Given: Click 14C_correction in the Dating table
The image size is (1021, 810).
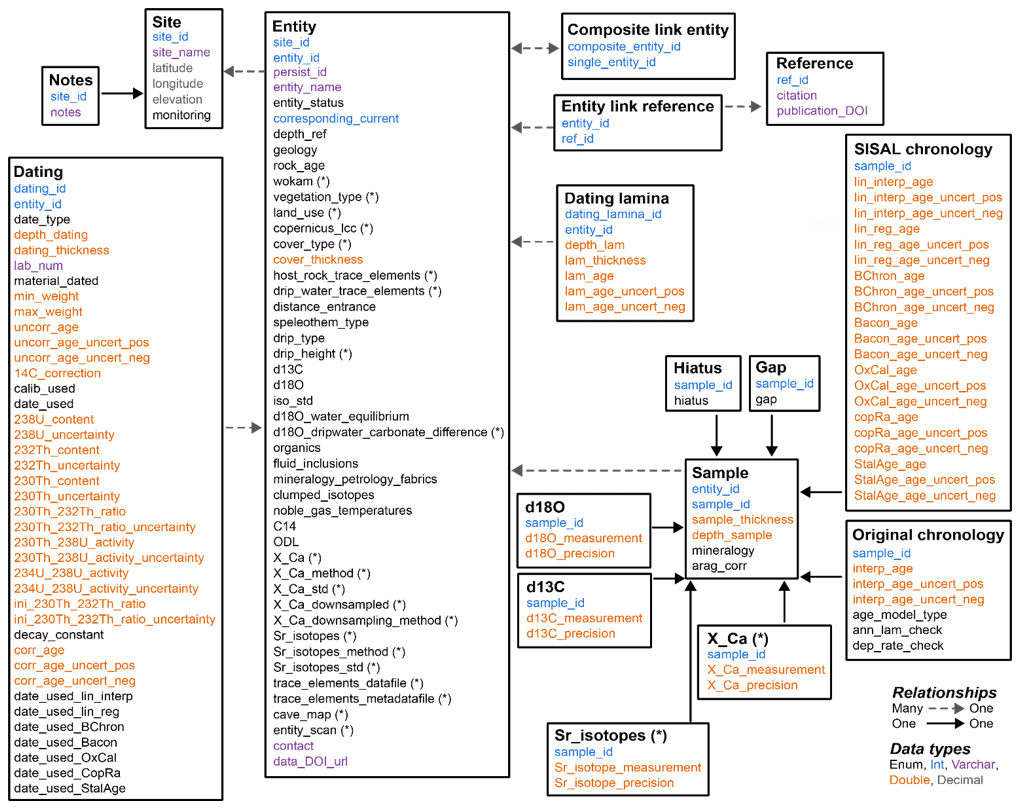Looking at the screenshot, I should click(x=57, y=373).
